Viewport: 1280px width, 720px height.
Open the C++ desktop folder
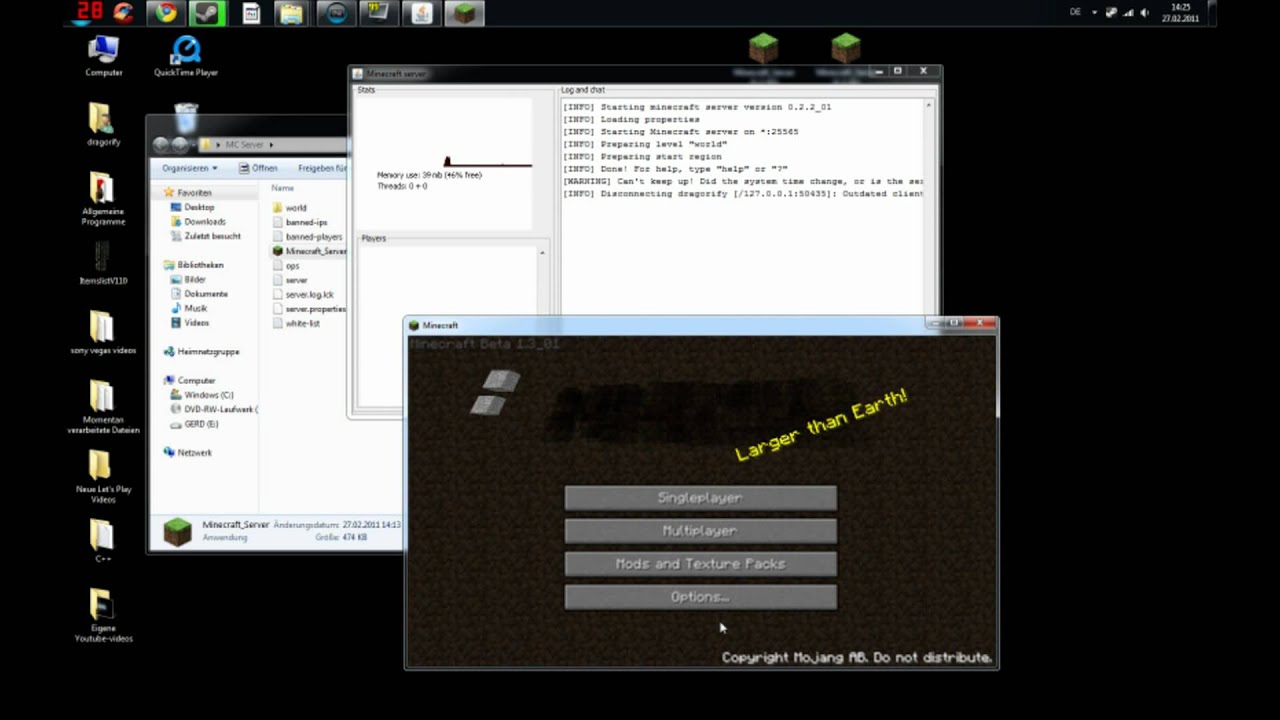[x=103, y=541]
